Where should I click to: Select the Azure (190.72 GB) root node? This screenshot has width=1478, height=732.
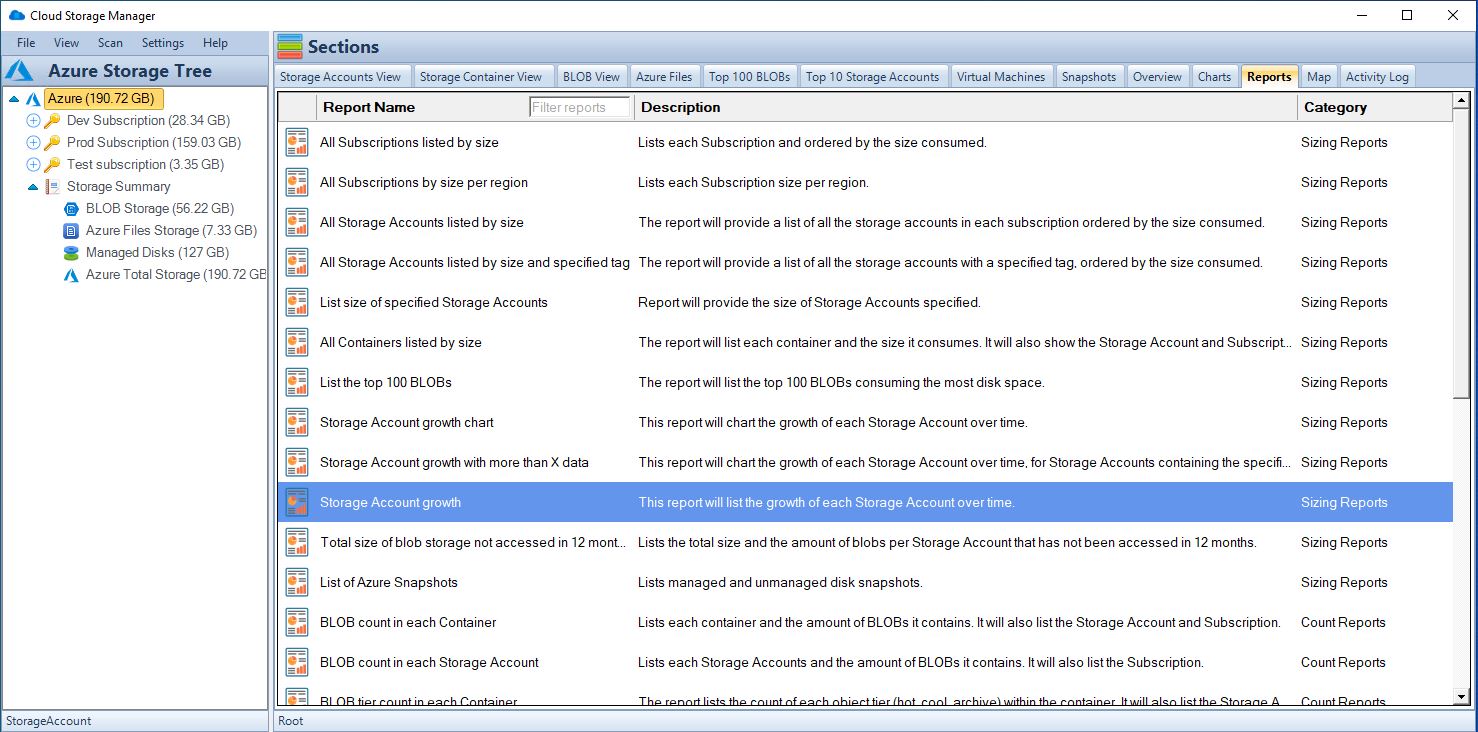pos(104,99)
